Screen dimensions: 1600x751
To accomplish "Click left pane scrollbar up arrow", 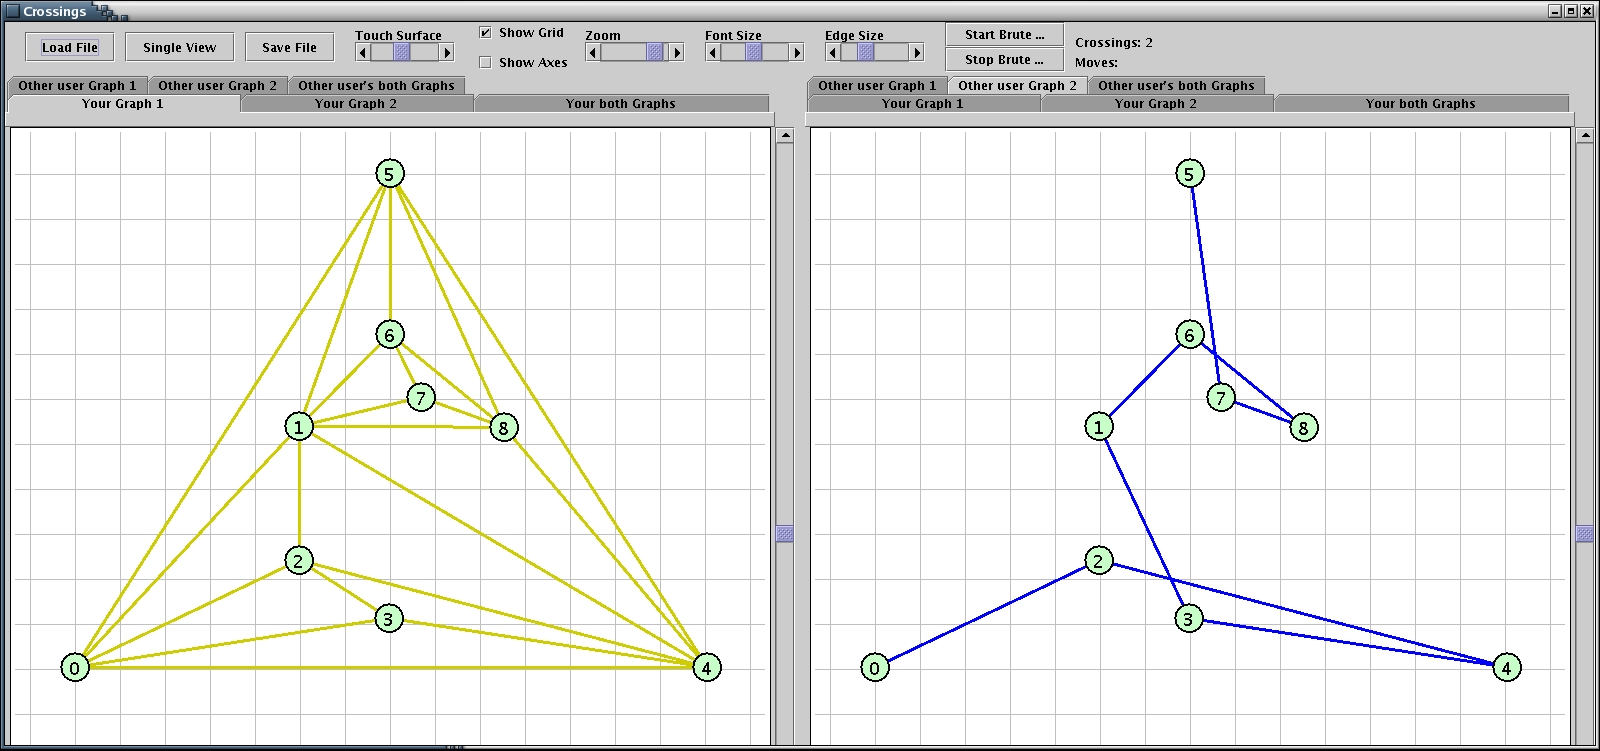I will tap(785, 136).
